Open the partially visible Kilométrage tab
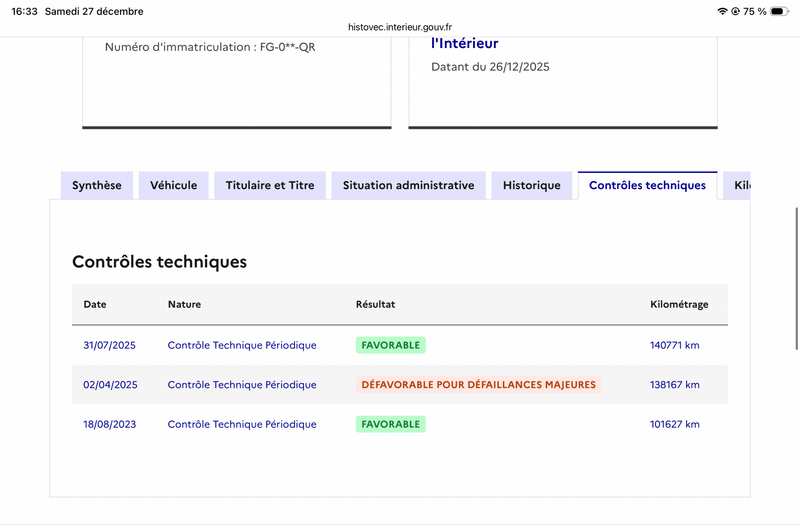The image size is (800, 525). [x=738, y=185]
